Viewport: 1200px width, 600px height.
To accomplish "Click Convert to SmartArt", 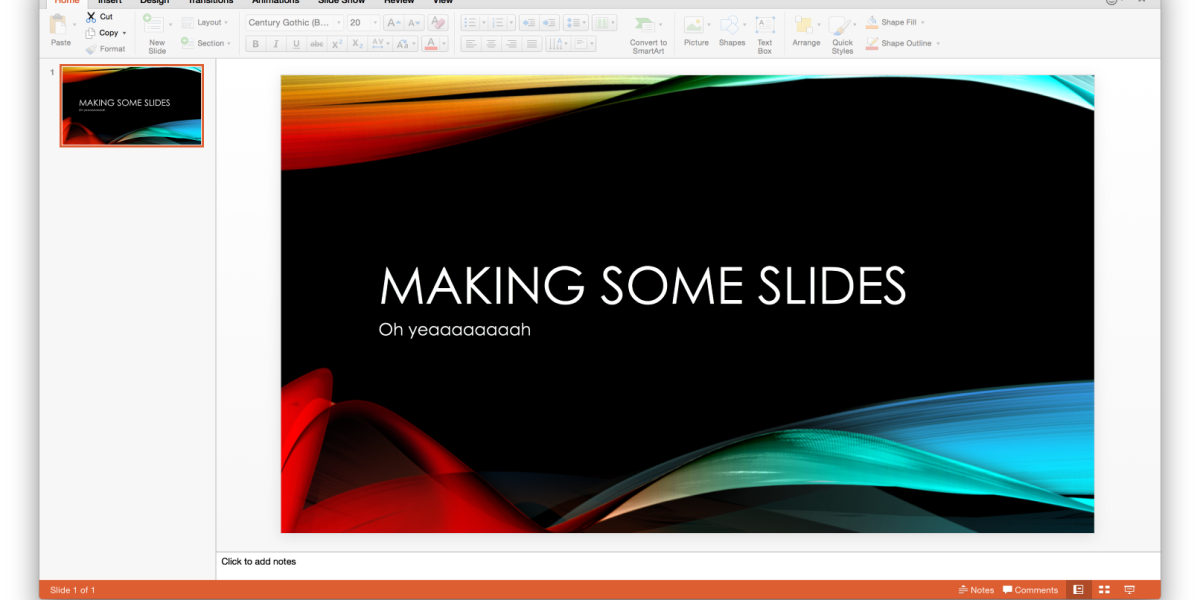I will 648,33.
